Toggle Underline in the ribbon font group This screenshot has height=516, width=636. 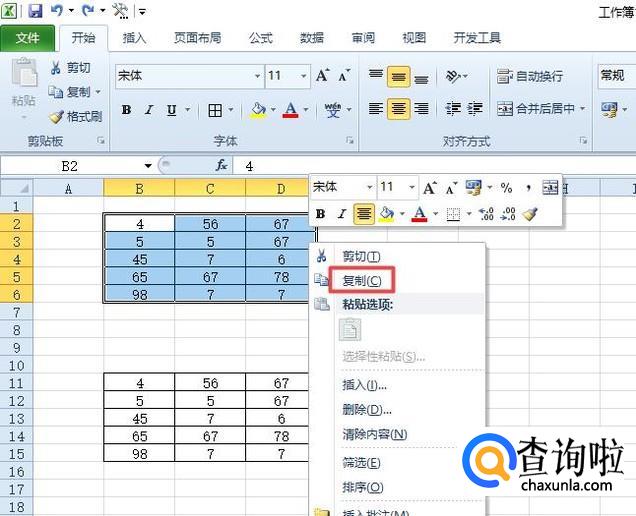coord(172,110)
